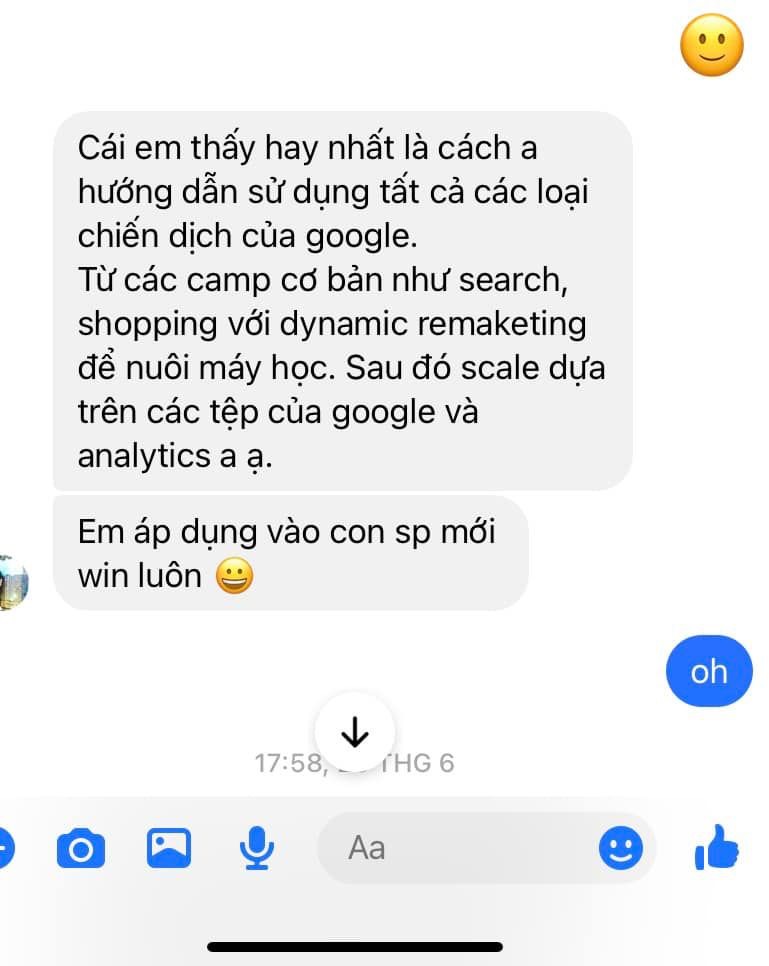Tap the blue "oh" sent message bubble

(709, 671)
